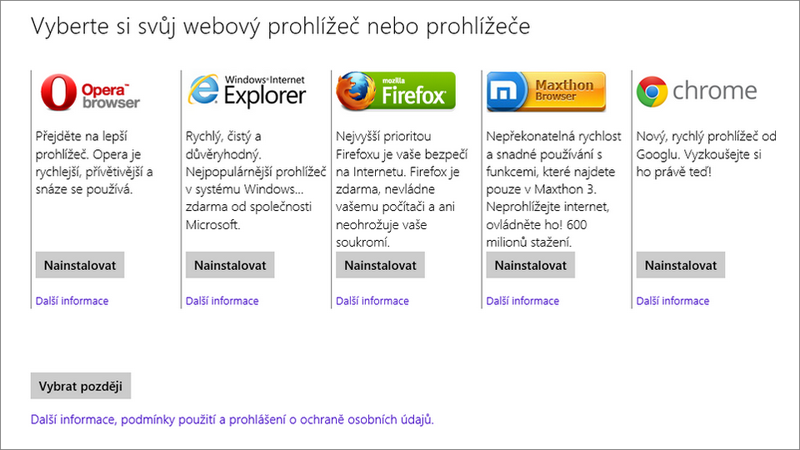Click the Opera browser logo
Image resolution: width=800 pixels, height=450 pixels.
tap(90, 92)
